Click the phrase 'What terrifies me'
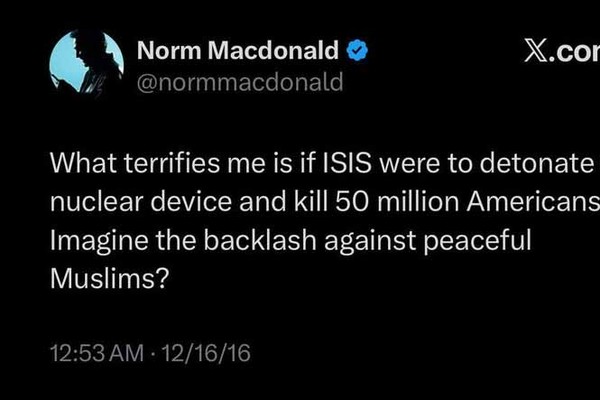This screenshot has width=600, height=400. point(133,161)
